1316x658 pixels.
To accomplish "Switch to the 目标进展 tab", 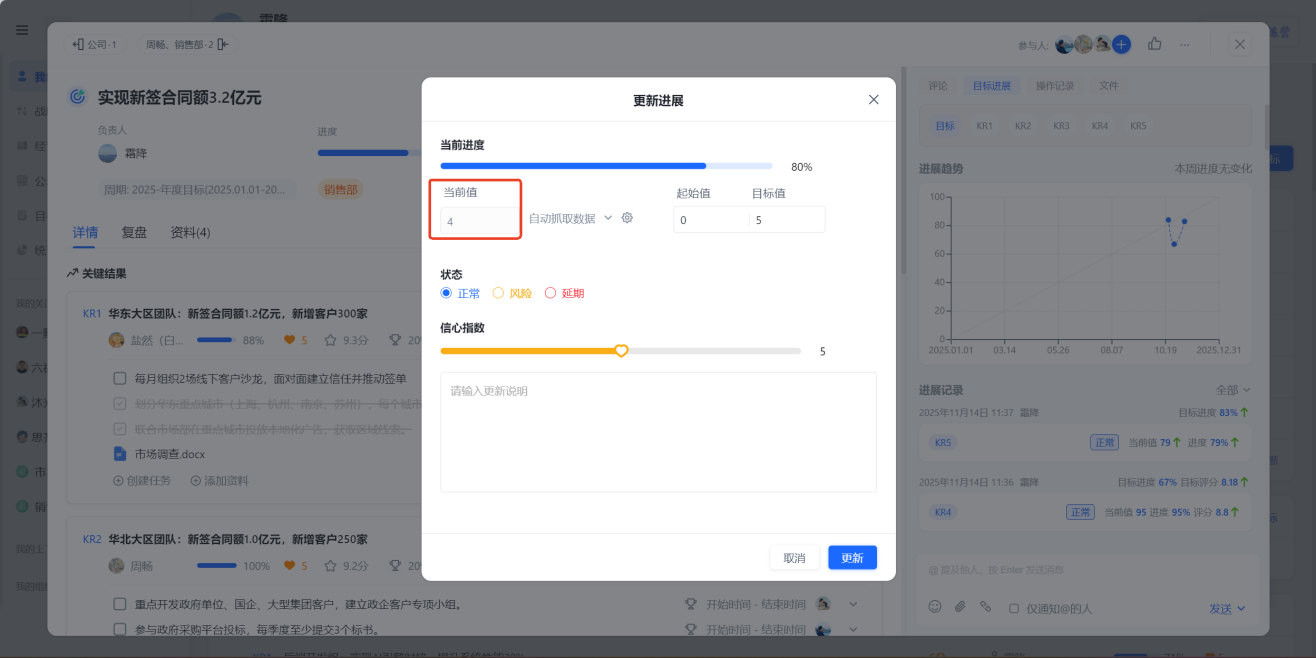I will click(x=992, y=86).
